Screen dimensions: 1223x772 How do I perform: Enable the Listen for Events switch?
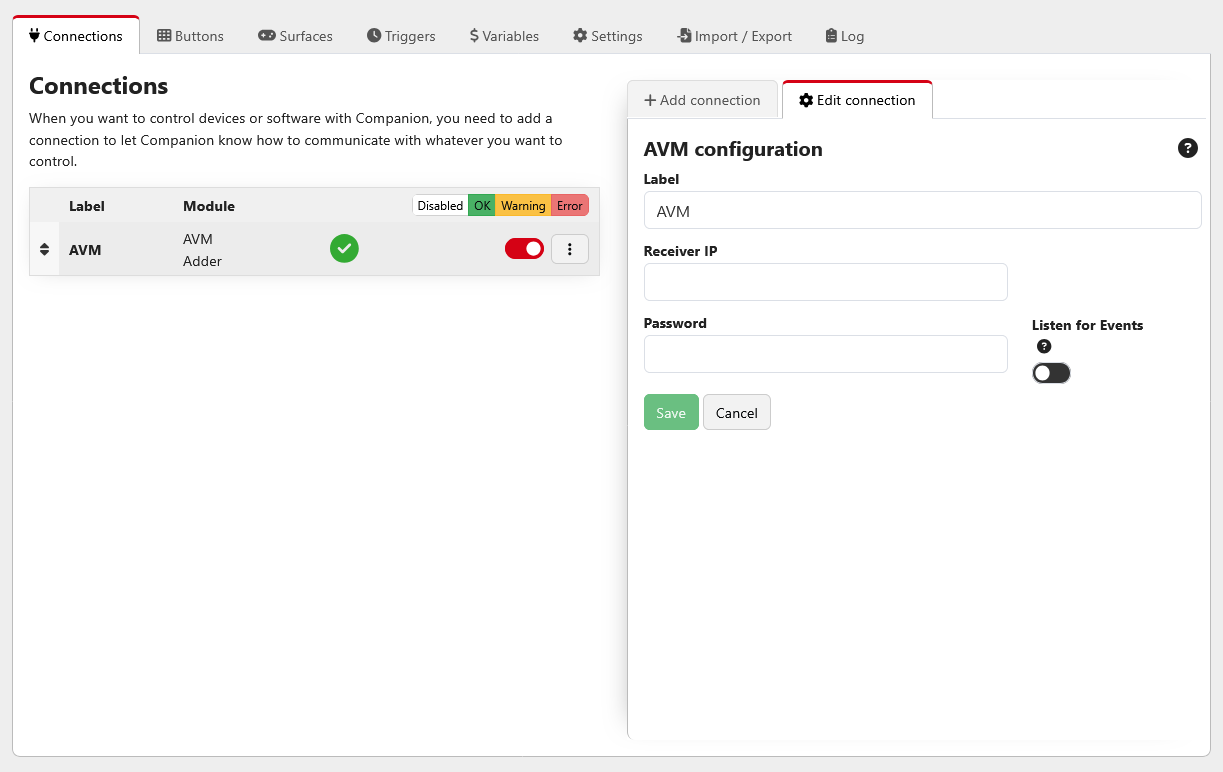click(x=1051, y=373)
